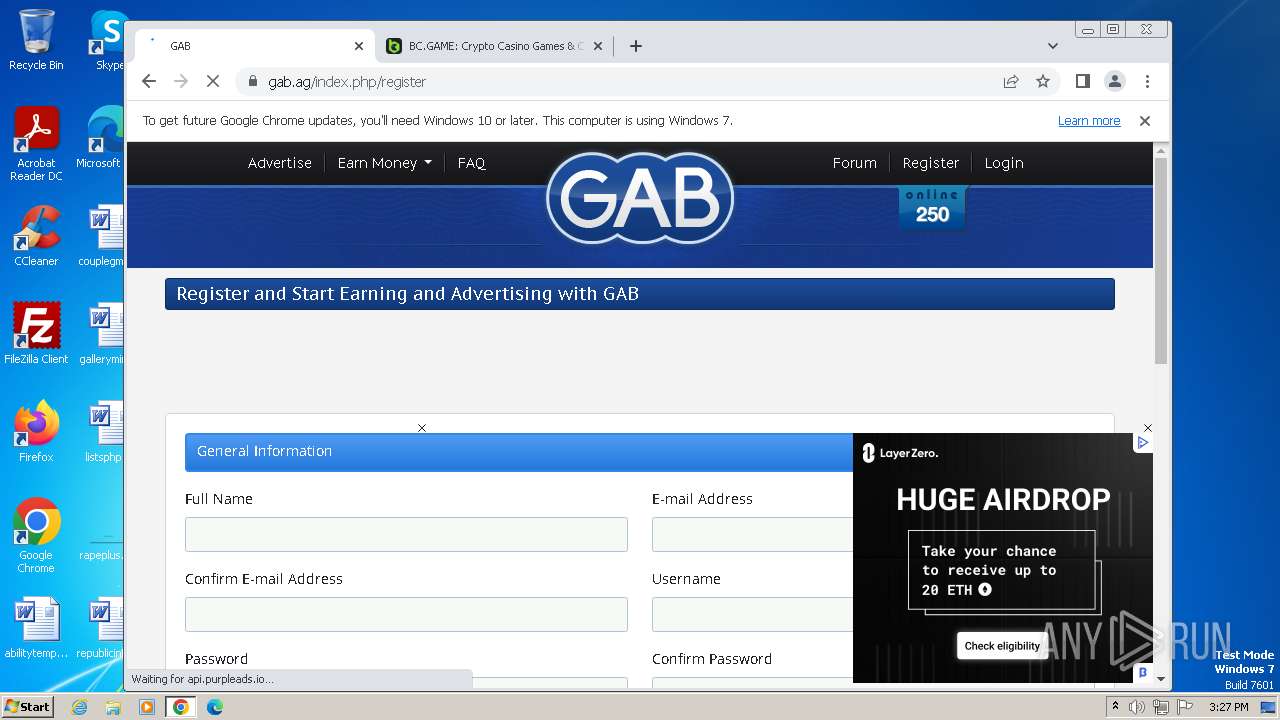
Task: Stop loading the page
Action: (x=212, y=81)
